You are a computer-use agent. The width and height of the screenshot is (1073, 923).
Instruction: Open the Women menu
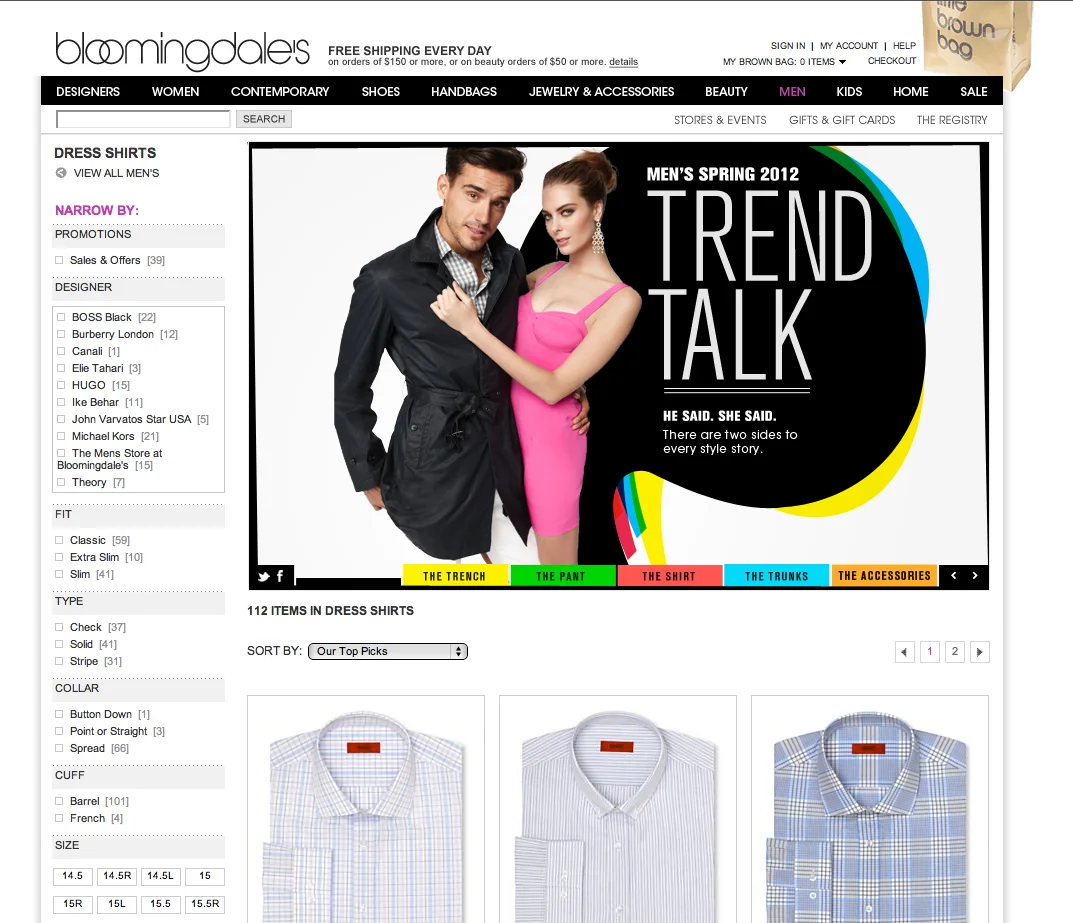click(175, 92)
